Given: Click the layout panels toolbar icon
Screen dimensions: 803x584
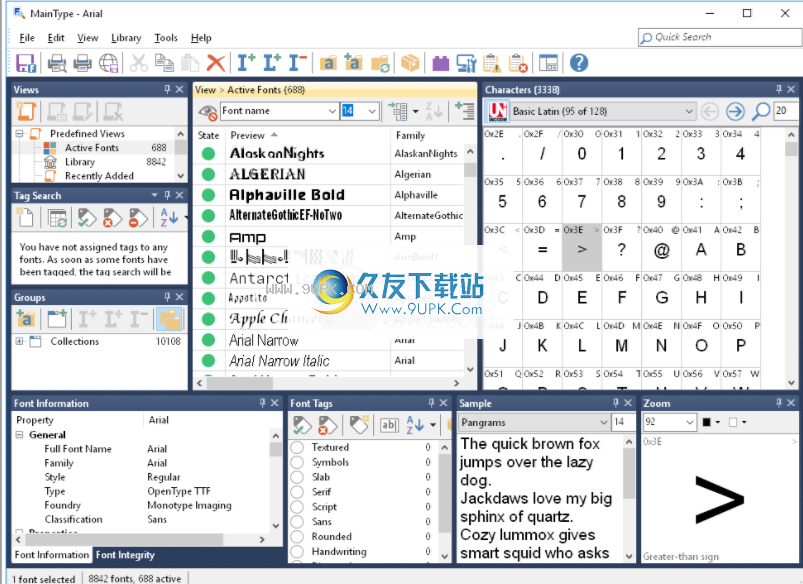Looking at the screenshot, I should click(548, 63).
